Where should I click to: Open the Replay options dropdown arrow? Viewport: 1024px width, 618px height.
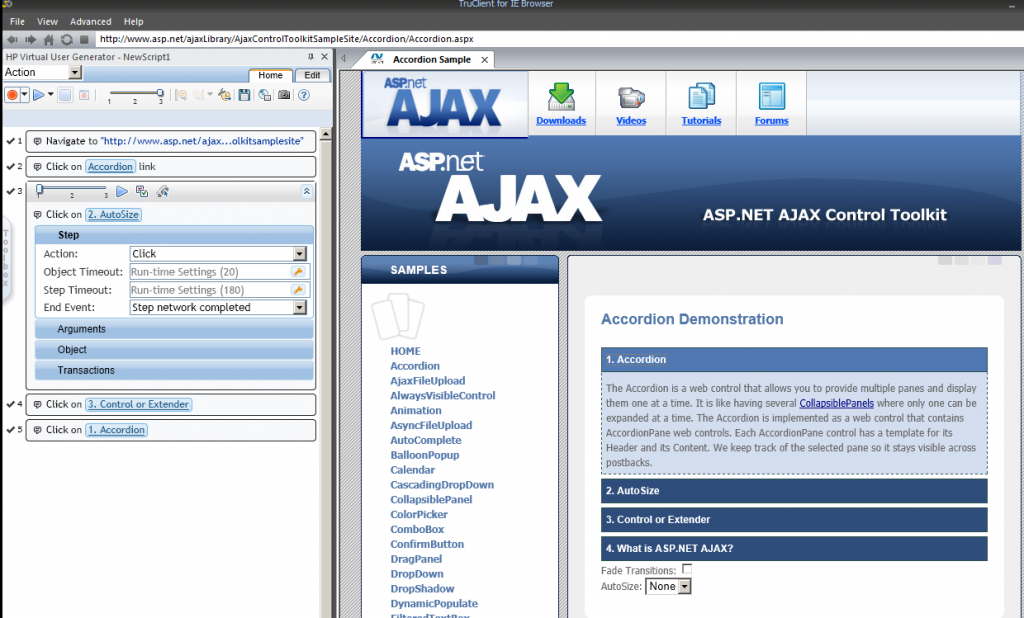click(x=50, y=95)
